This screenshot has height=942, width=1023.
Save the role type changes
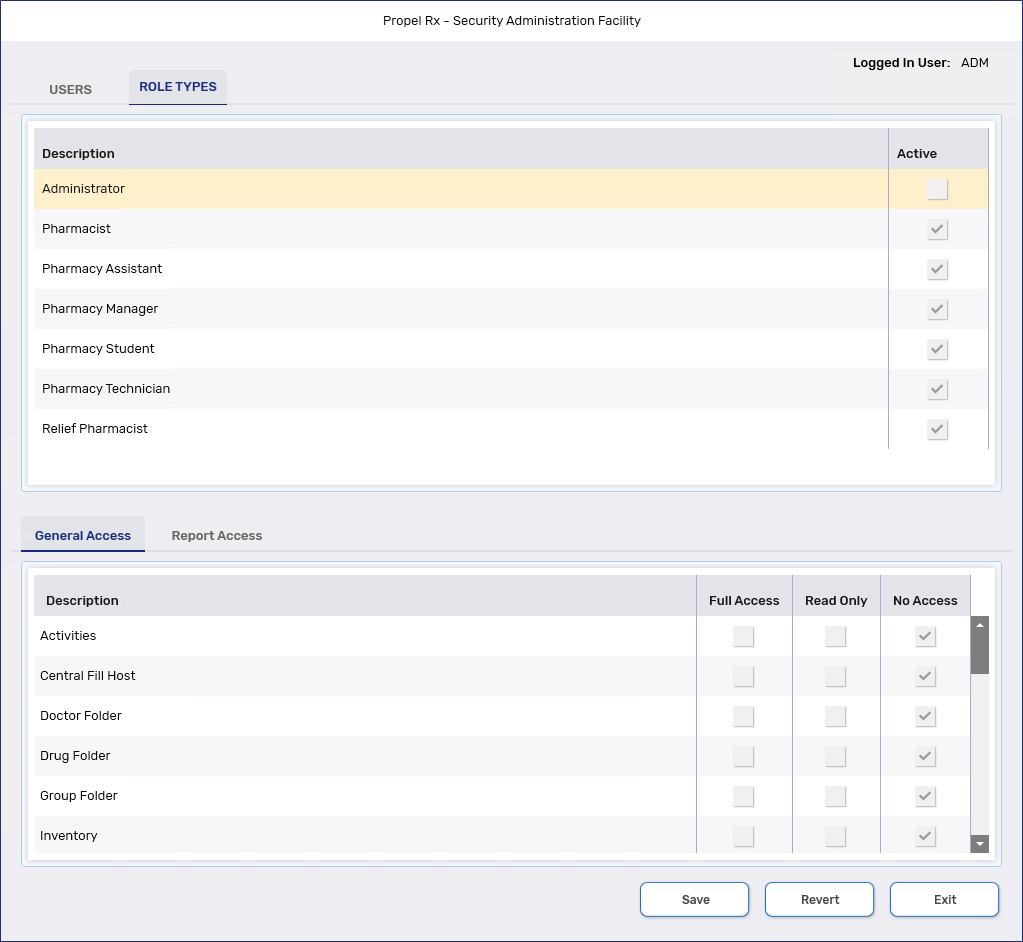tap(694, 899)
